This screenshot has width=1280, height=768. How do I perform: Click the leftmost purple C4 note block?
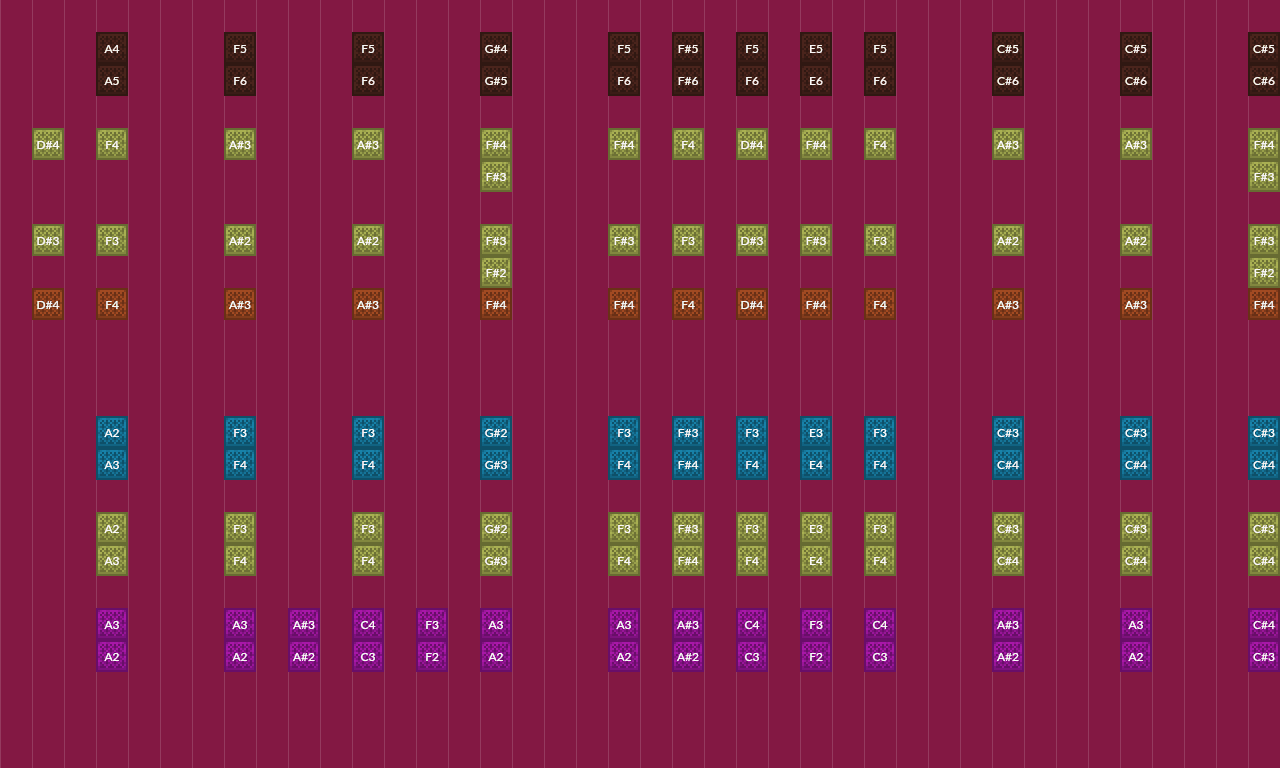pos(368,625)
